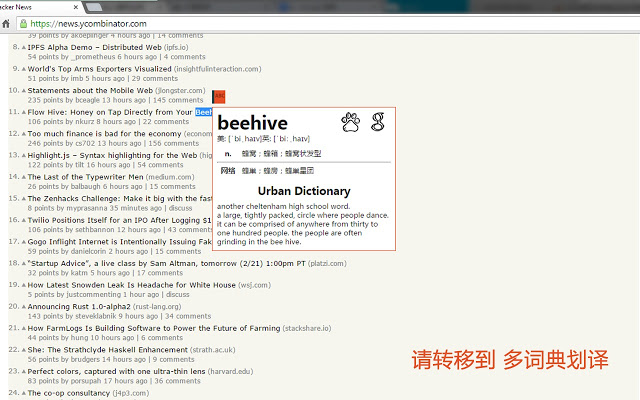Image resolution: width=640 pixels, height=400 pixels.
Task: Click the Google g icon in dictionary popup
Action: pyautogui.click(x=378, y=122)
